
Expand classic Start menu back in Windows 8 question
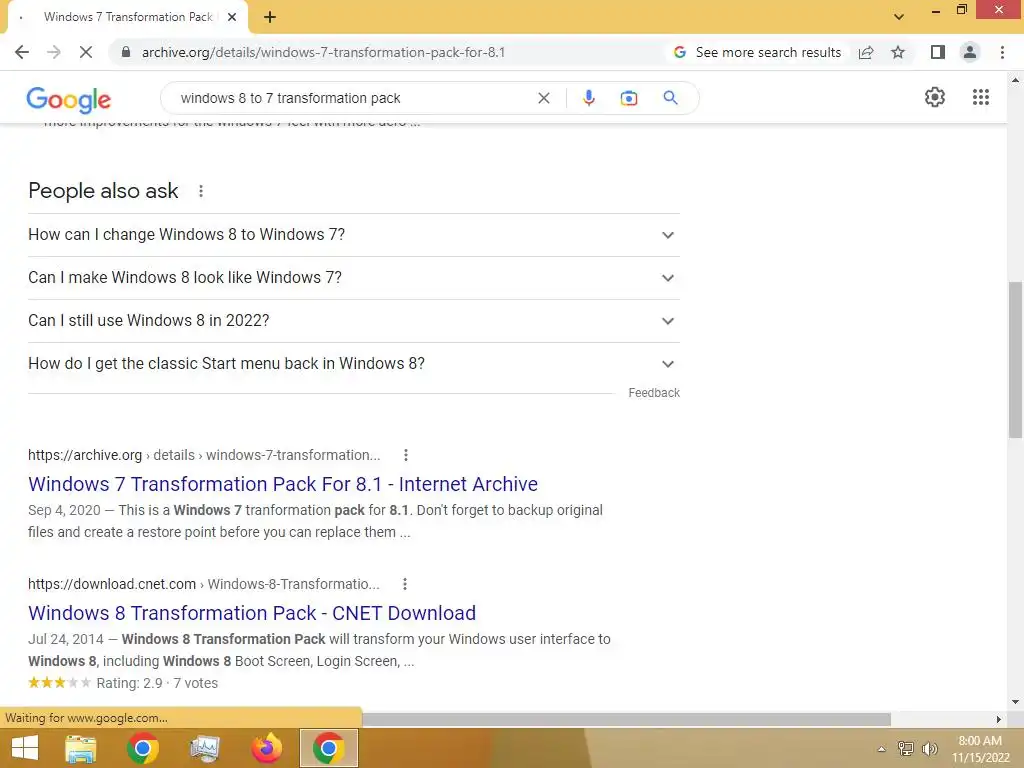click(x=353, y=364)
